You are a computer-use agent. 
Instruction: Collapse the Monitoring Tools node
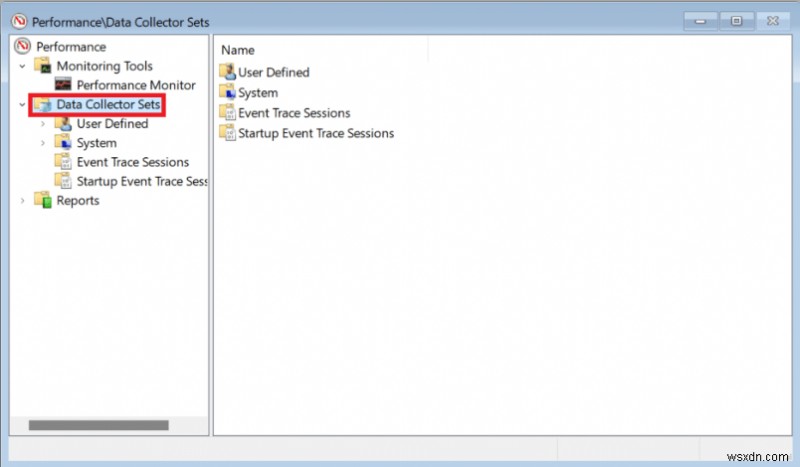tap(22, 66)
